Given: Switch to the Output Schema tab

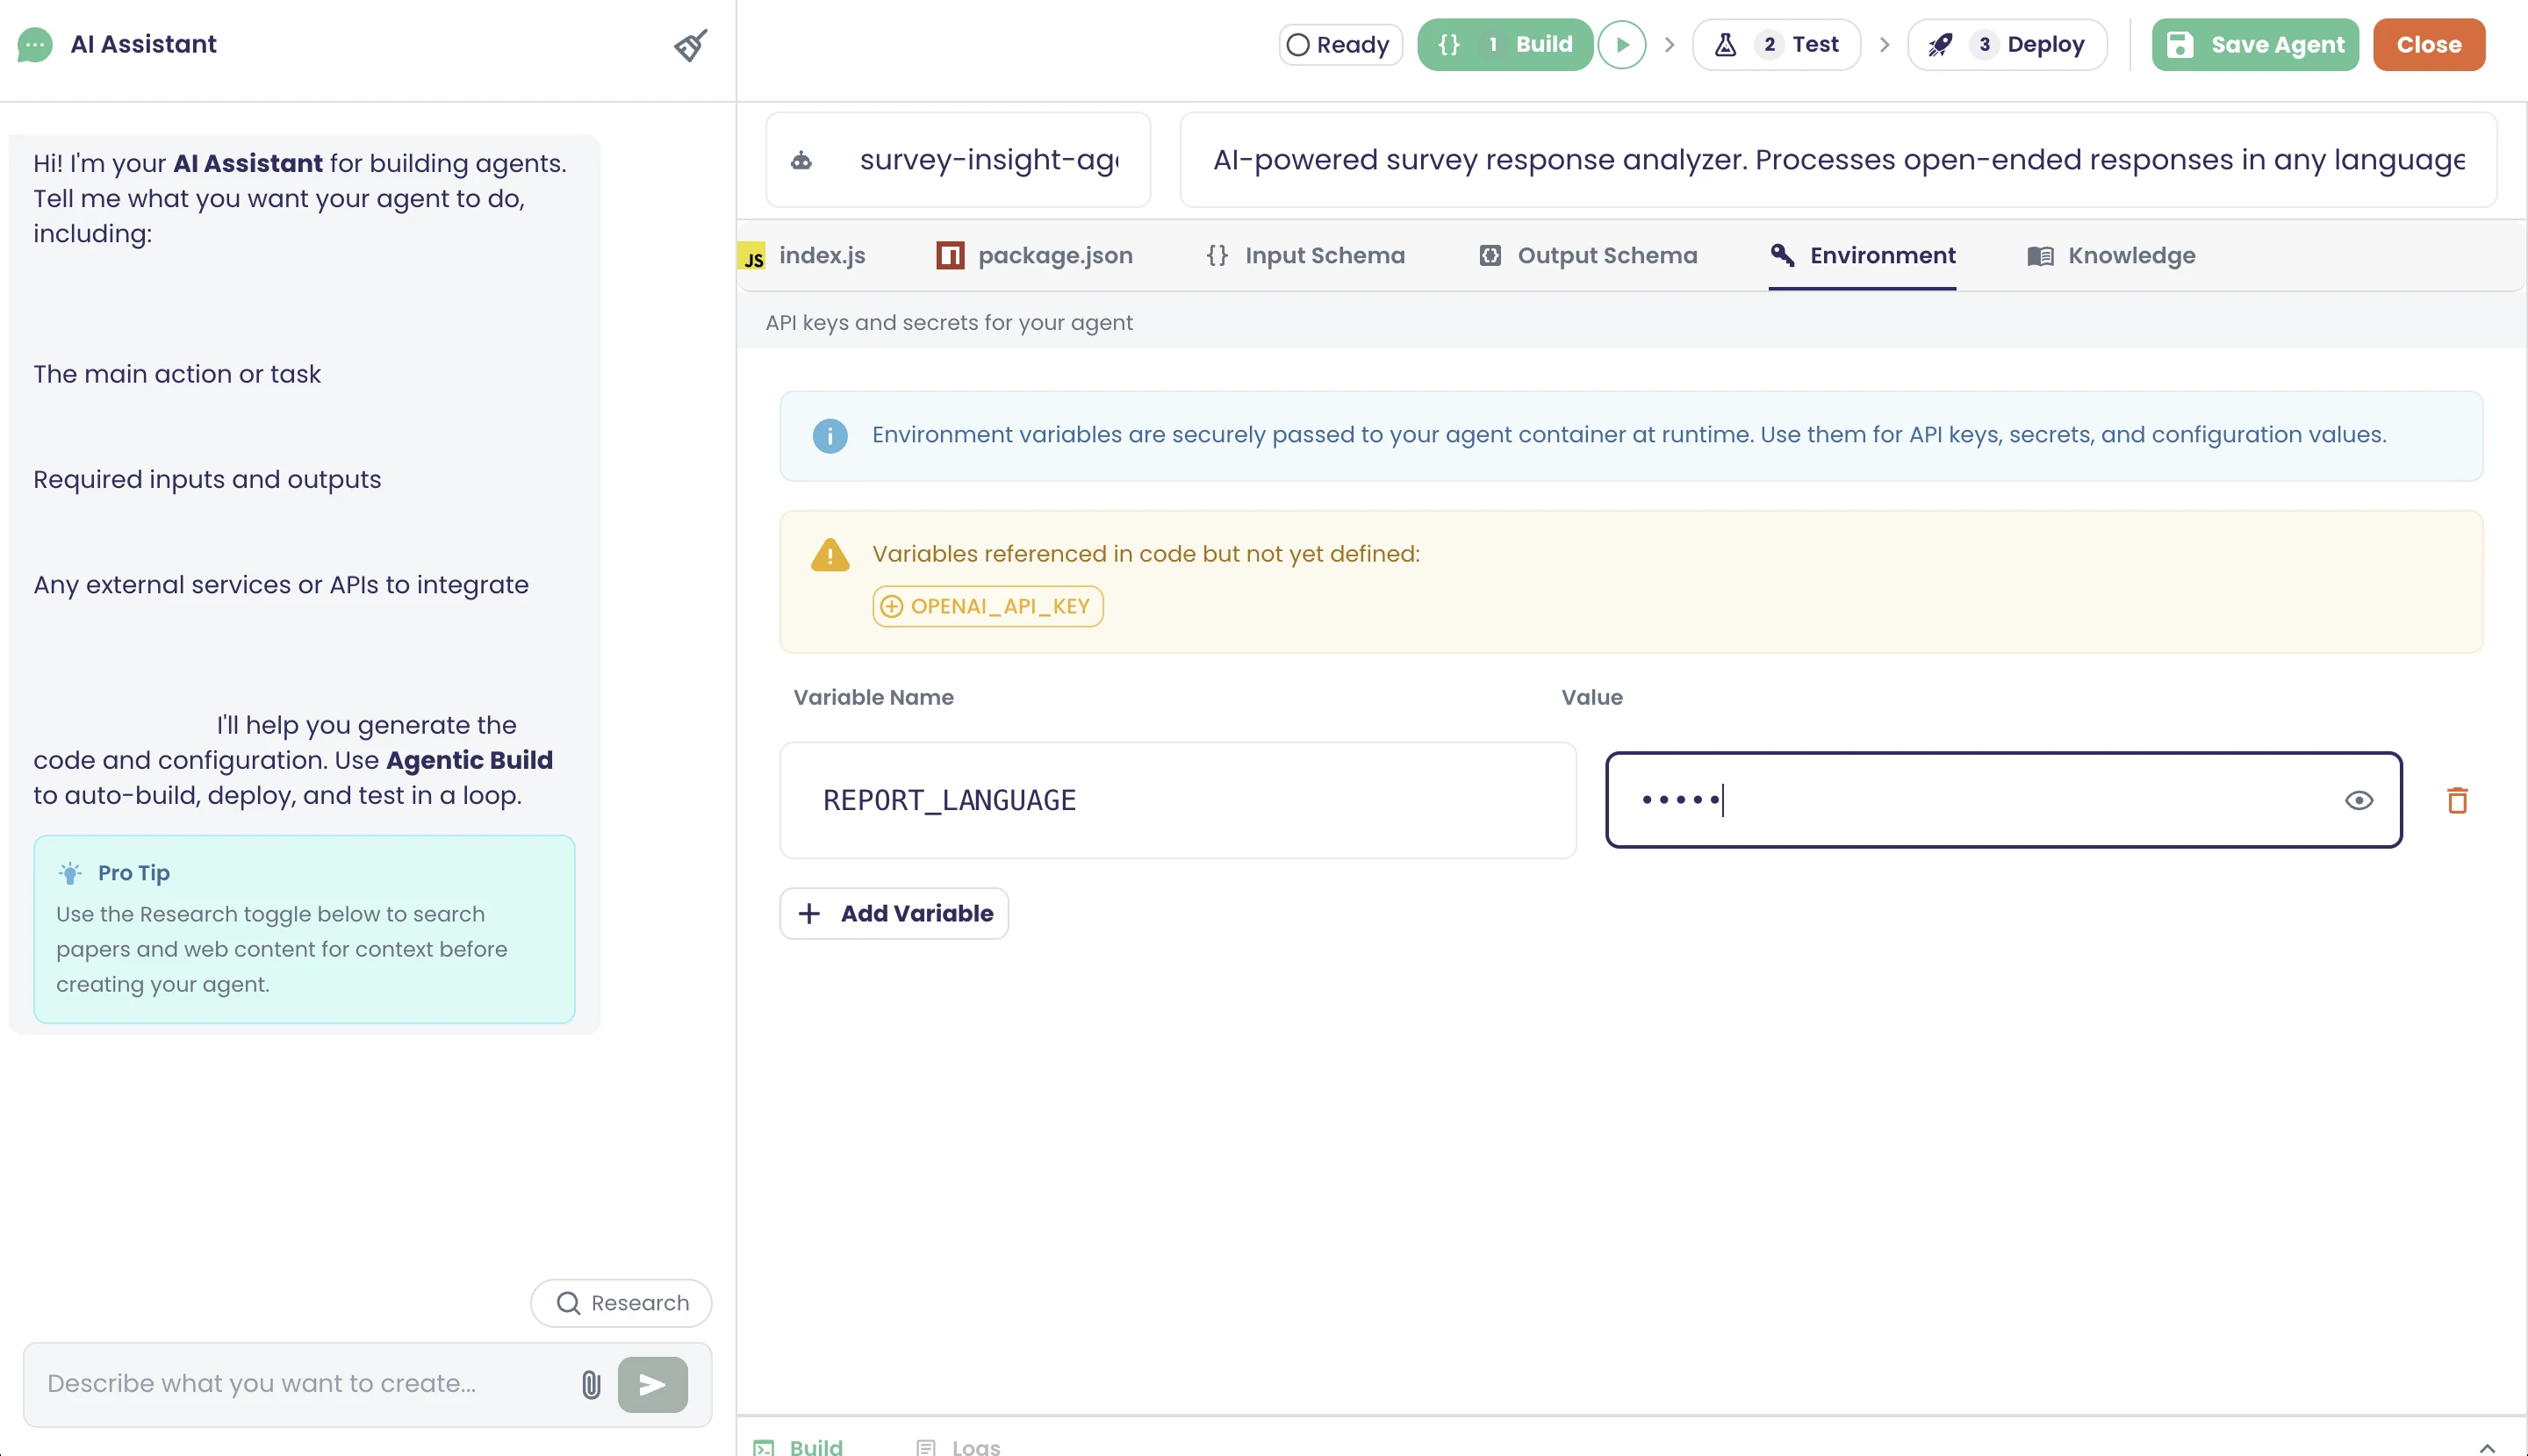Looking at the screenshot, I should pos(1587,256).
